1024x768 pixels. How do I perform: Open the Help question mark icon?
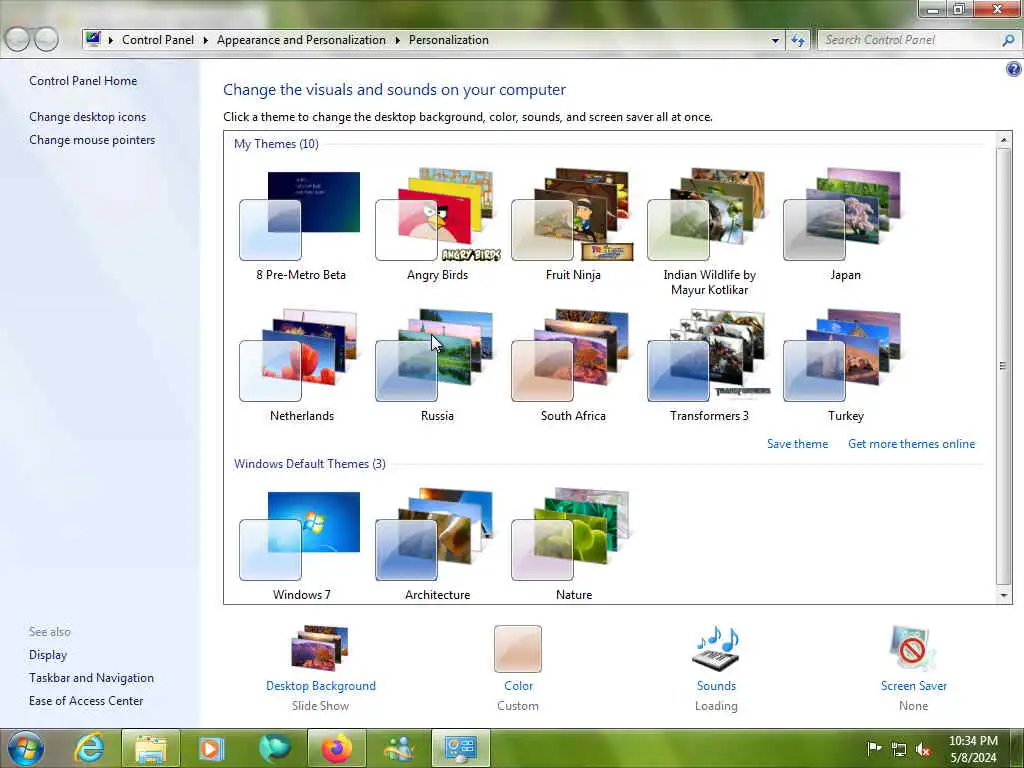(x=1014, y=69)
